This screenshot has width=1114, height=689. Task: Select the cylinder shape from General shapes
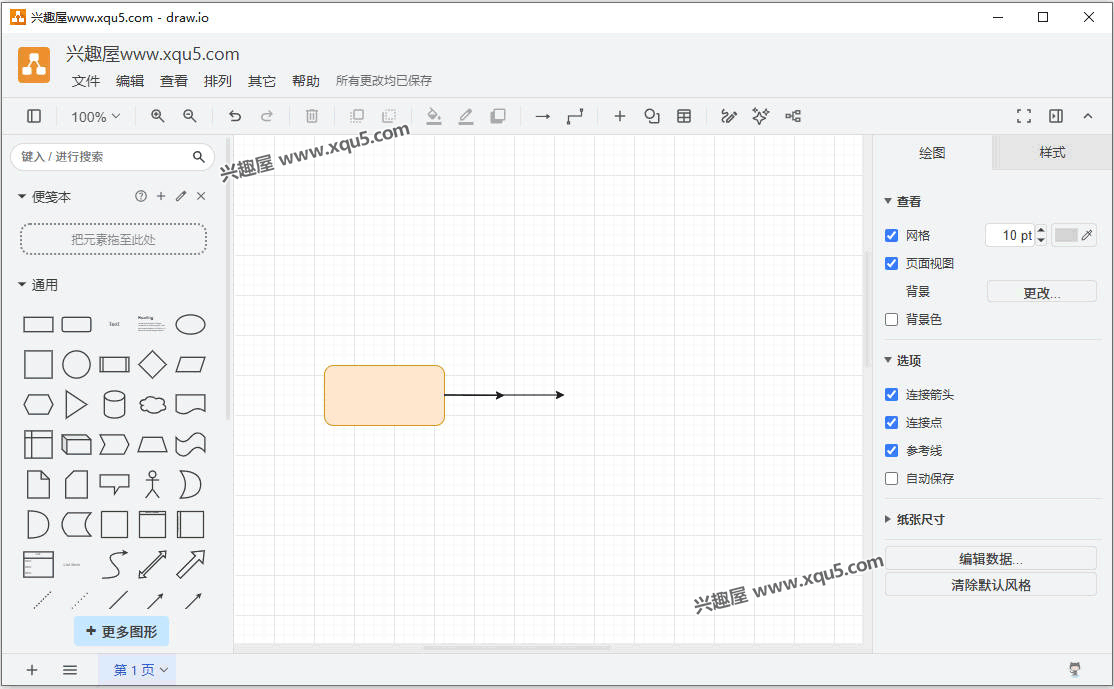[x=114, y=404]
